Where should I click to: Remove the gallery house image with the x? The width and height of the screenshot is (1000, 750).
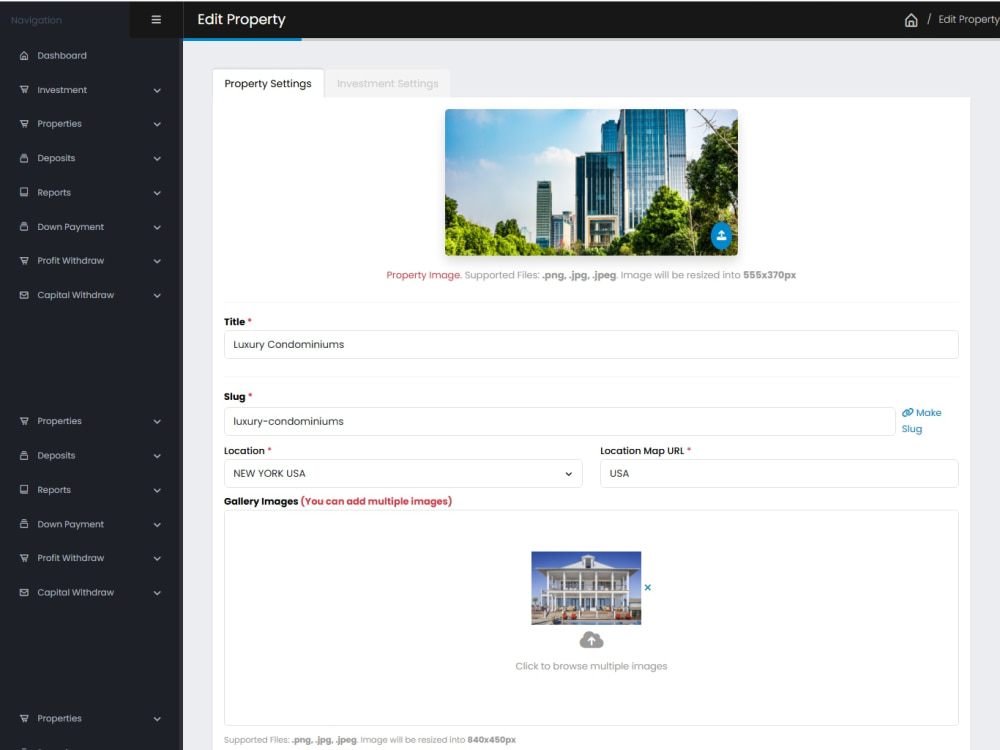pos(648,587)
